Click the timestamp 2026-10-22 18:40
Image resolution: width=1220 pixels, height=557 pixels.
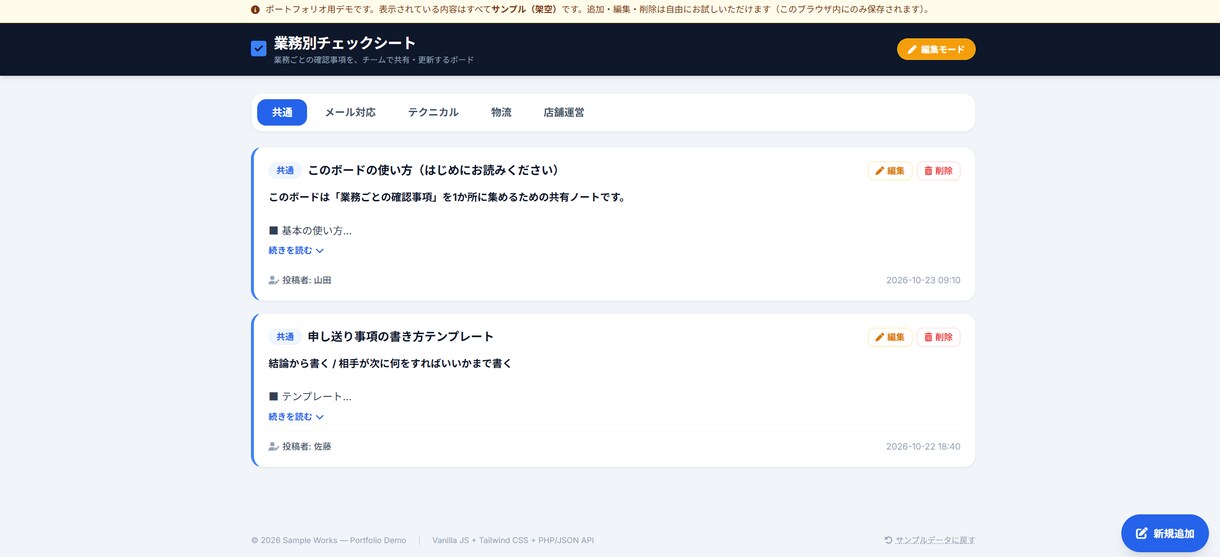coord(923,447)
